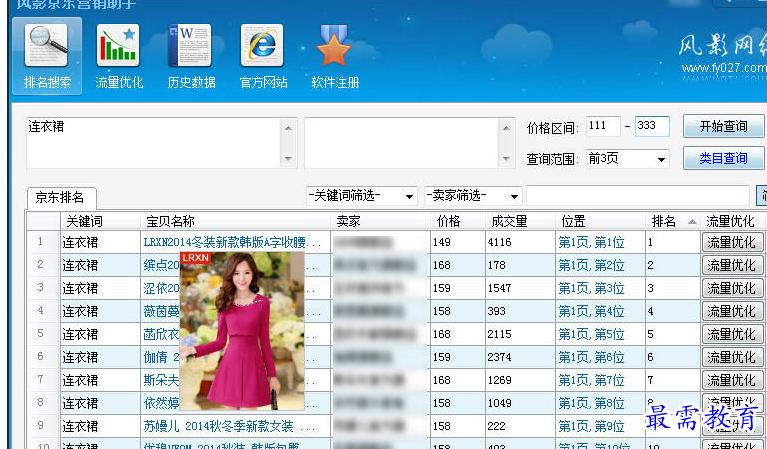Click the LRXN pink dress preview thumbnail
Viewport: 767px width, 449px height.
[242, 331]
